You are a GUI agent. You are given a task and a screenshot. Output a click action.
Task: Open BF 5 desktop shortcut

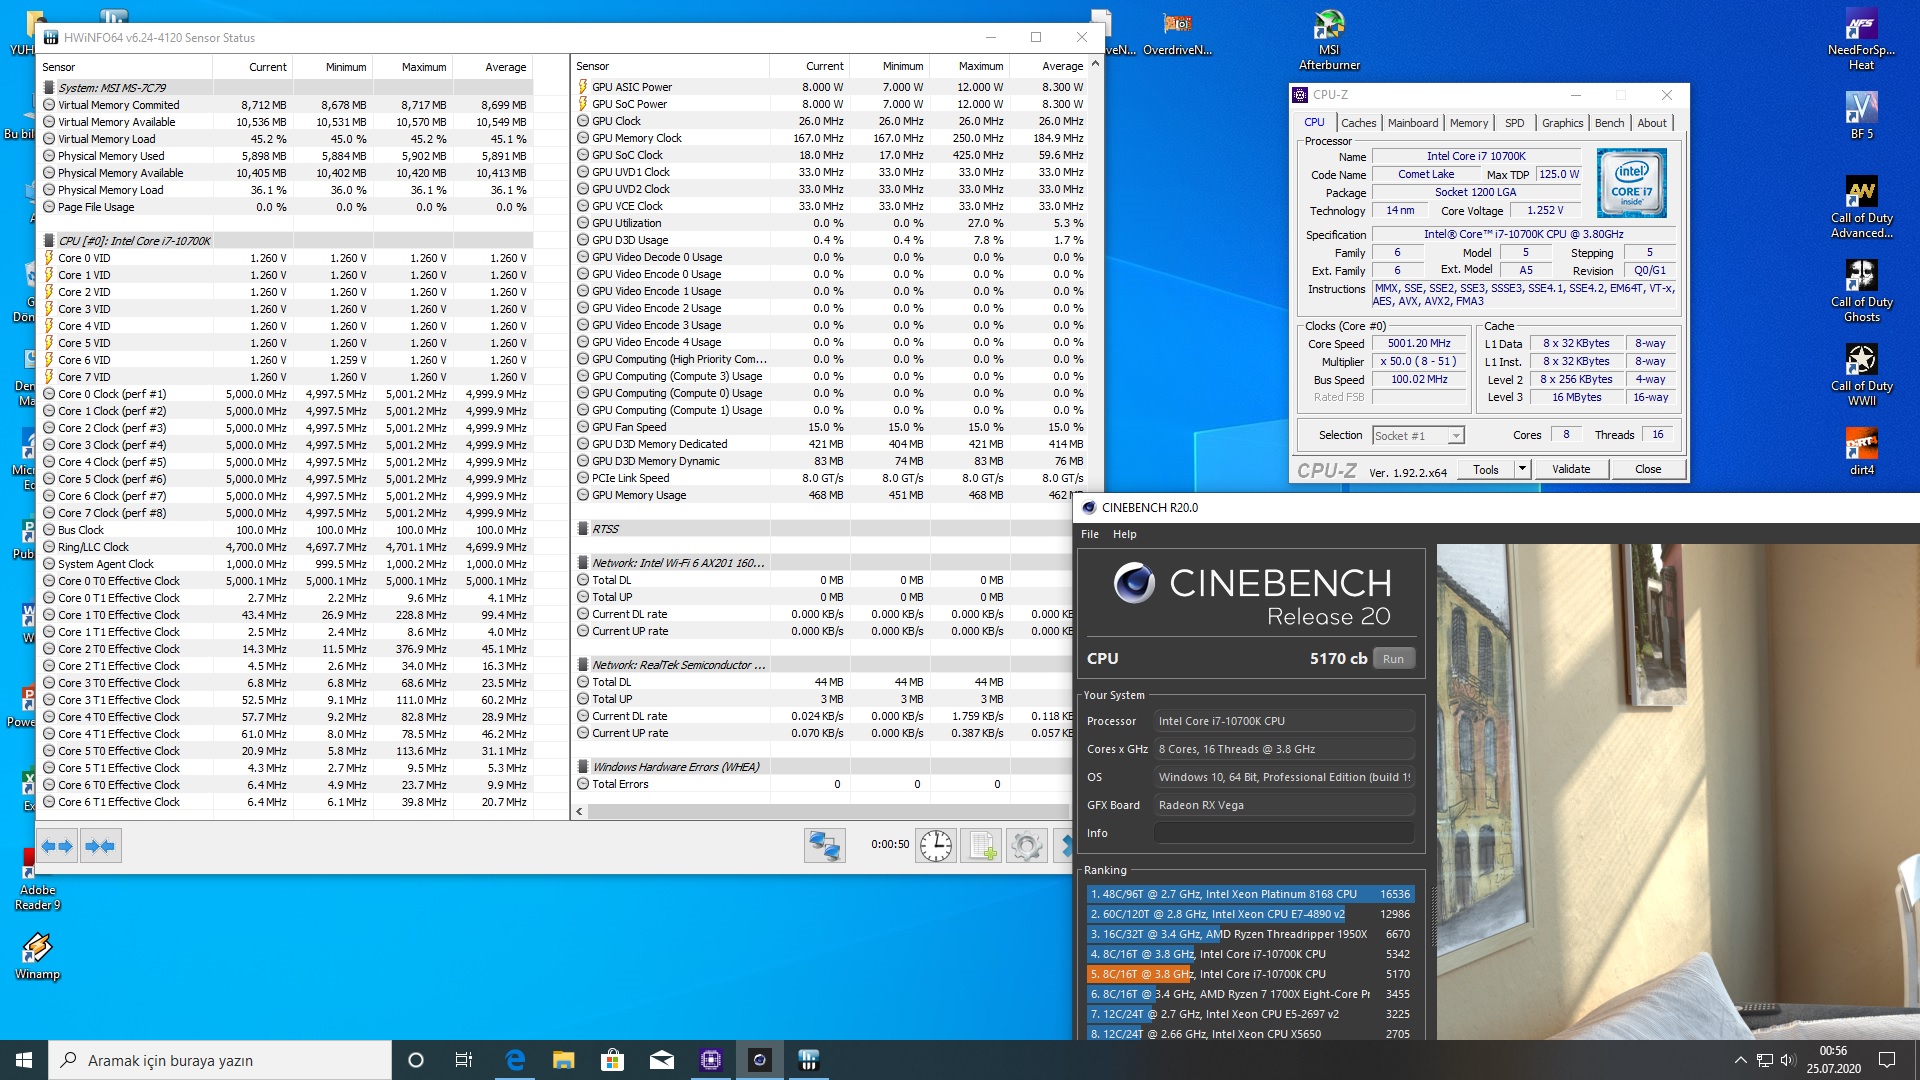(x=1861, y=116)
